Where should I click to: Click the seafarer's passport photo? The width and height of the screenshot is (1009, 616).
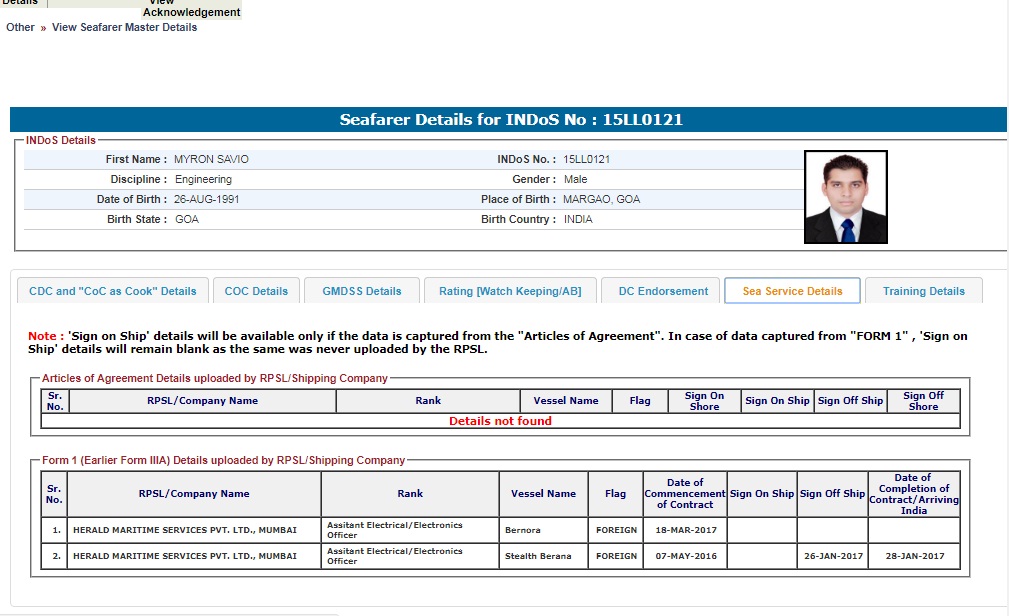[845, 197]
